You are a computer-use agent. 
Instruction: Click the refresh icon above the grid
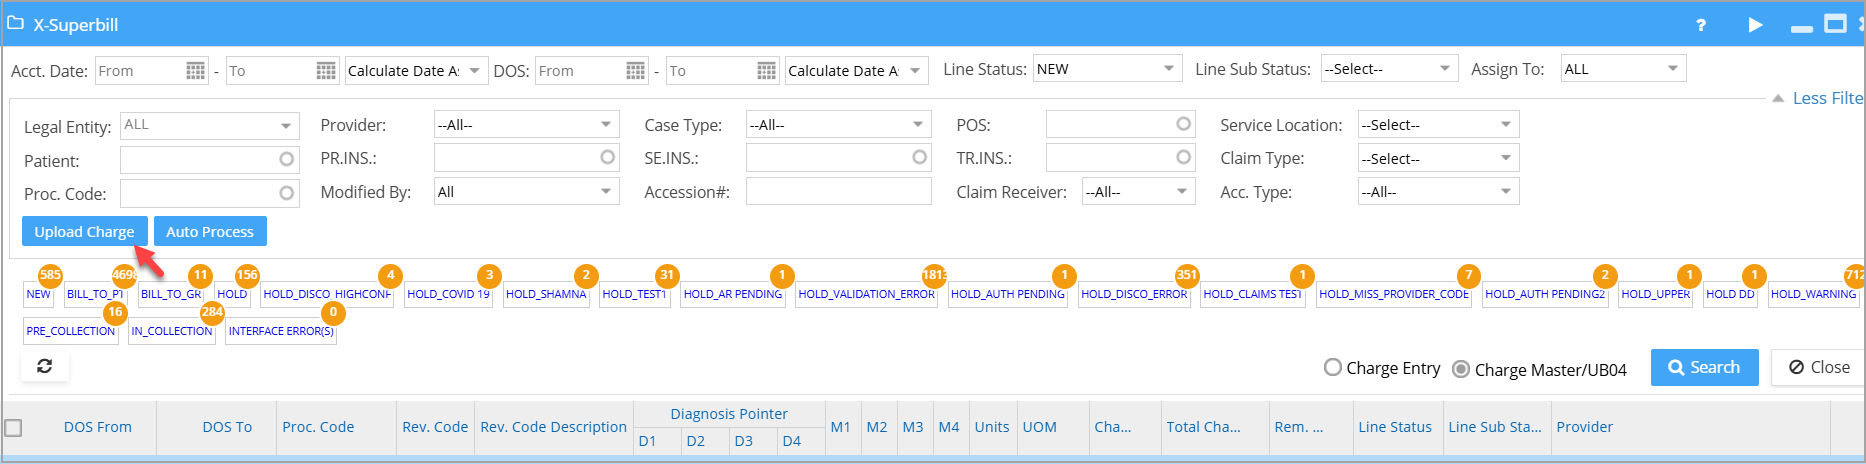[45, 367]
